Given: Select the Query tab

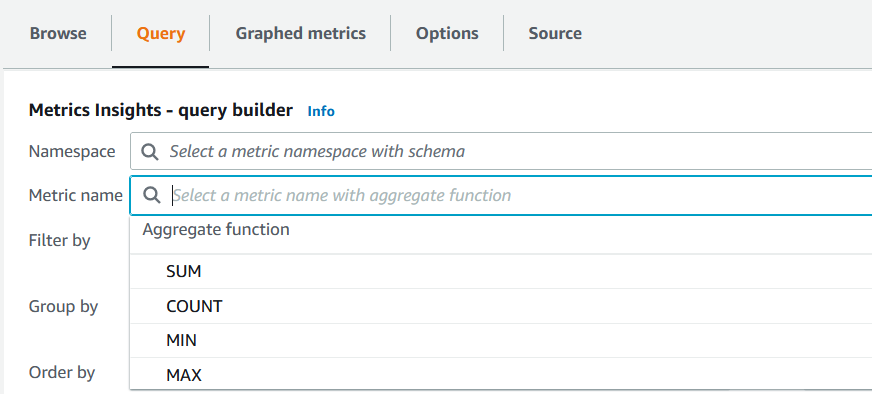Looking at the screenshot, I should (161, 33).
